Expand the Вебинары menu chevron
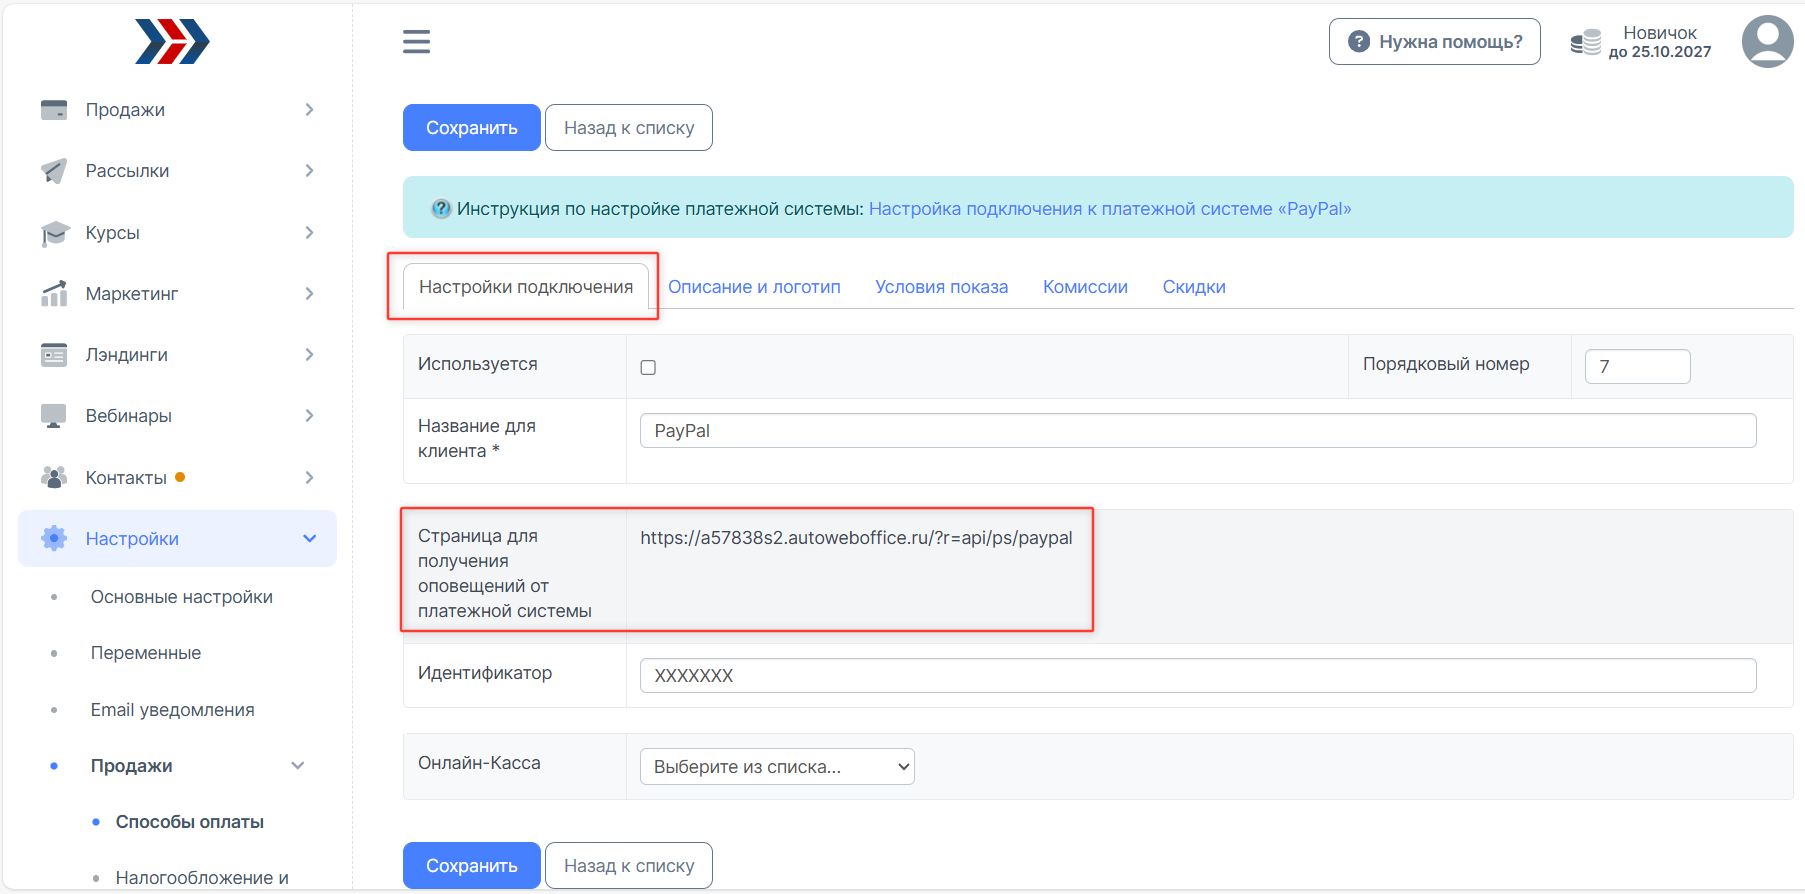 (x=309, y=416)
